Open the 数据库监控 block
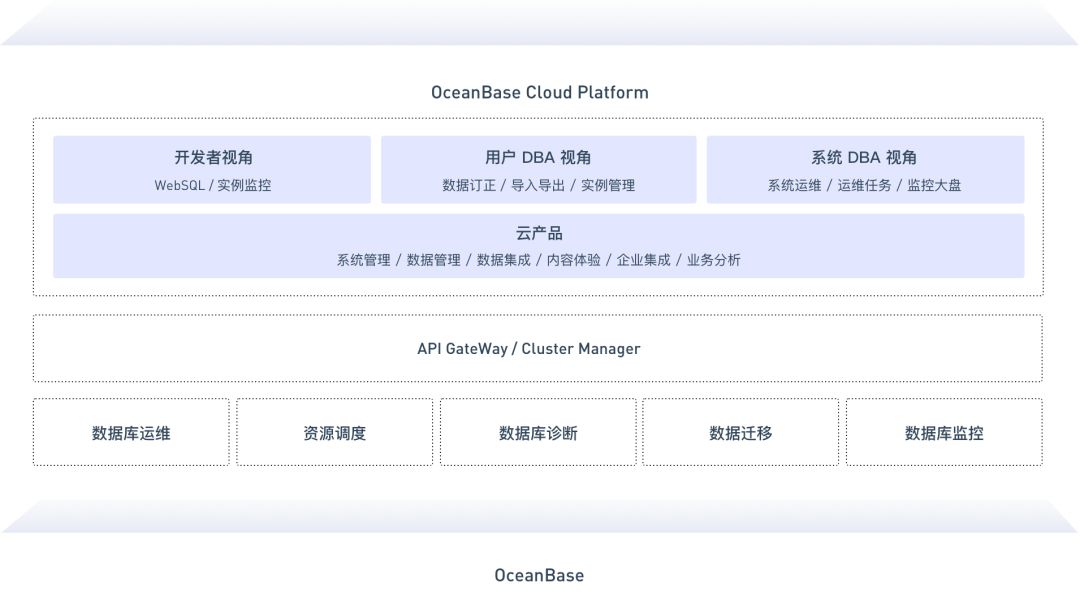The height and width of the screenshot is (613, 1080). [944, 432]
